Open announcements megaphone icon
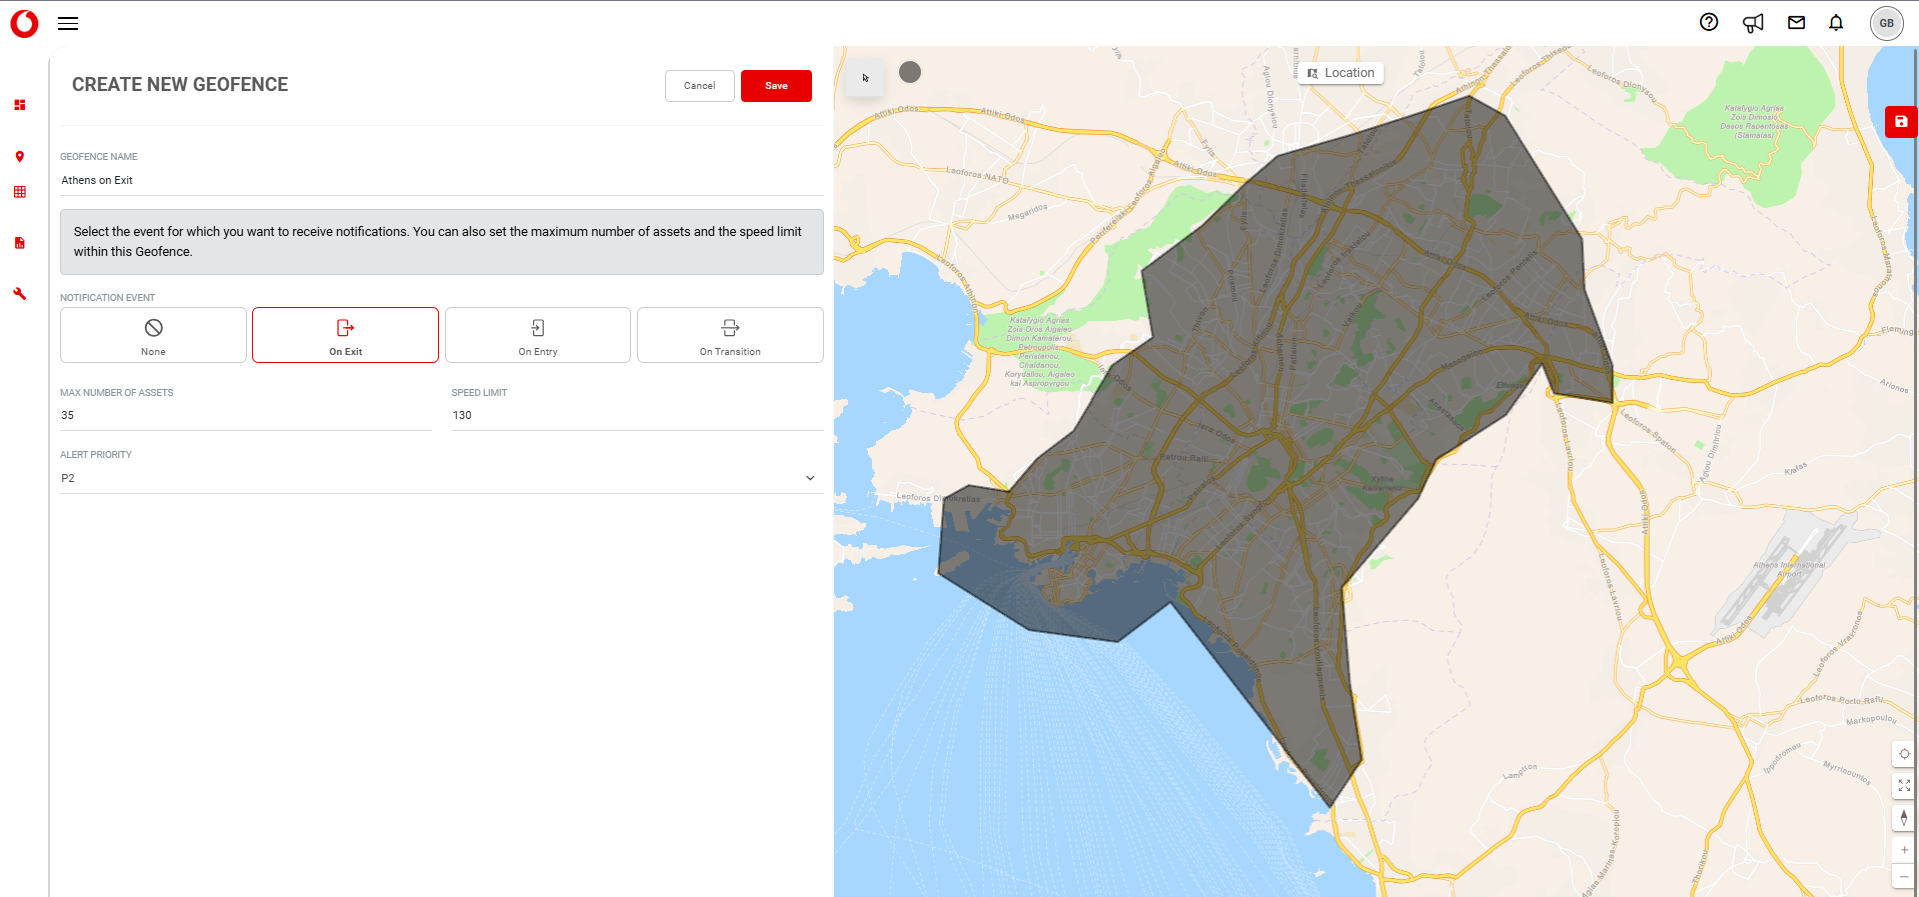1919x897 pixels. pyautogui.click(x=1752, y=23)
